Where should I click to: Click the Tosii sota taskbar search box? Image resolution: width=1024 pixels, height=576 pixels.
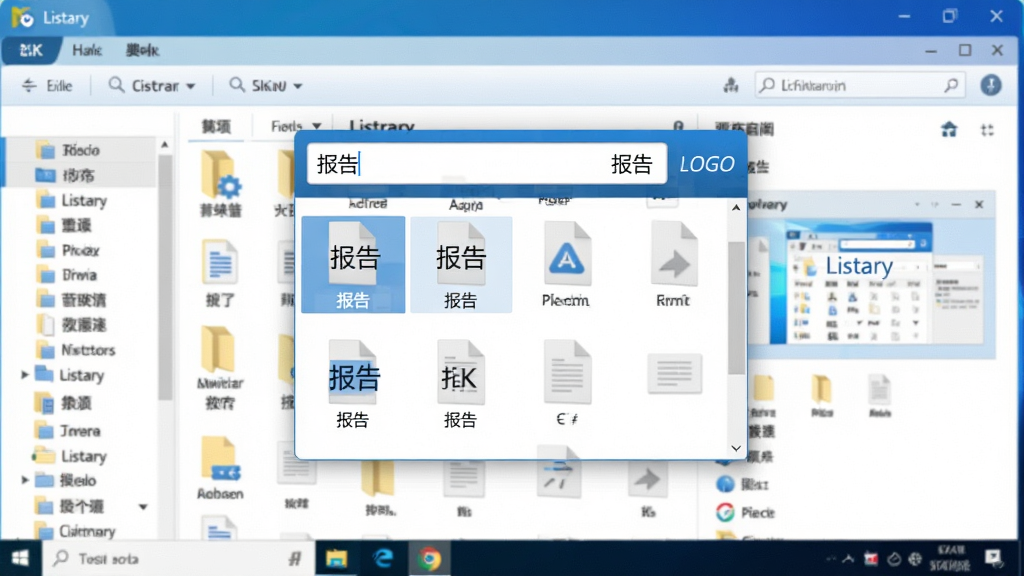coord(179,558)
